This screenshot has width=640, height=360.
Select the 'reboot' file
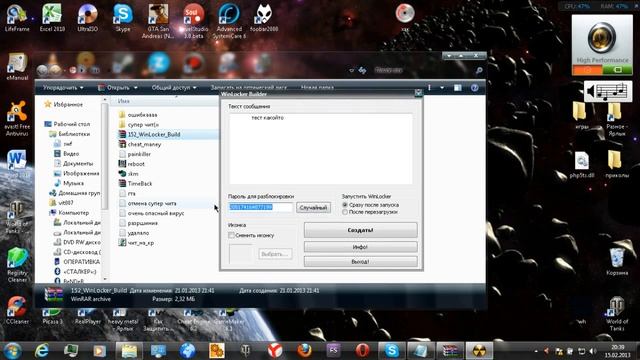click(x=136, y=164)
